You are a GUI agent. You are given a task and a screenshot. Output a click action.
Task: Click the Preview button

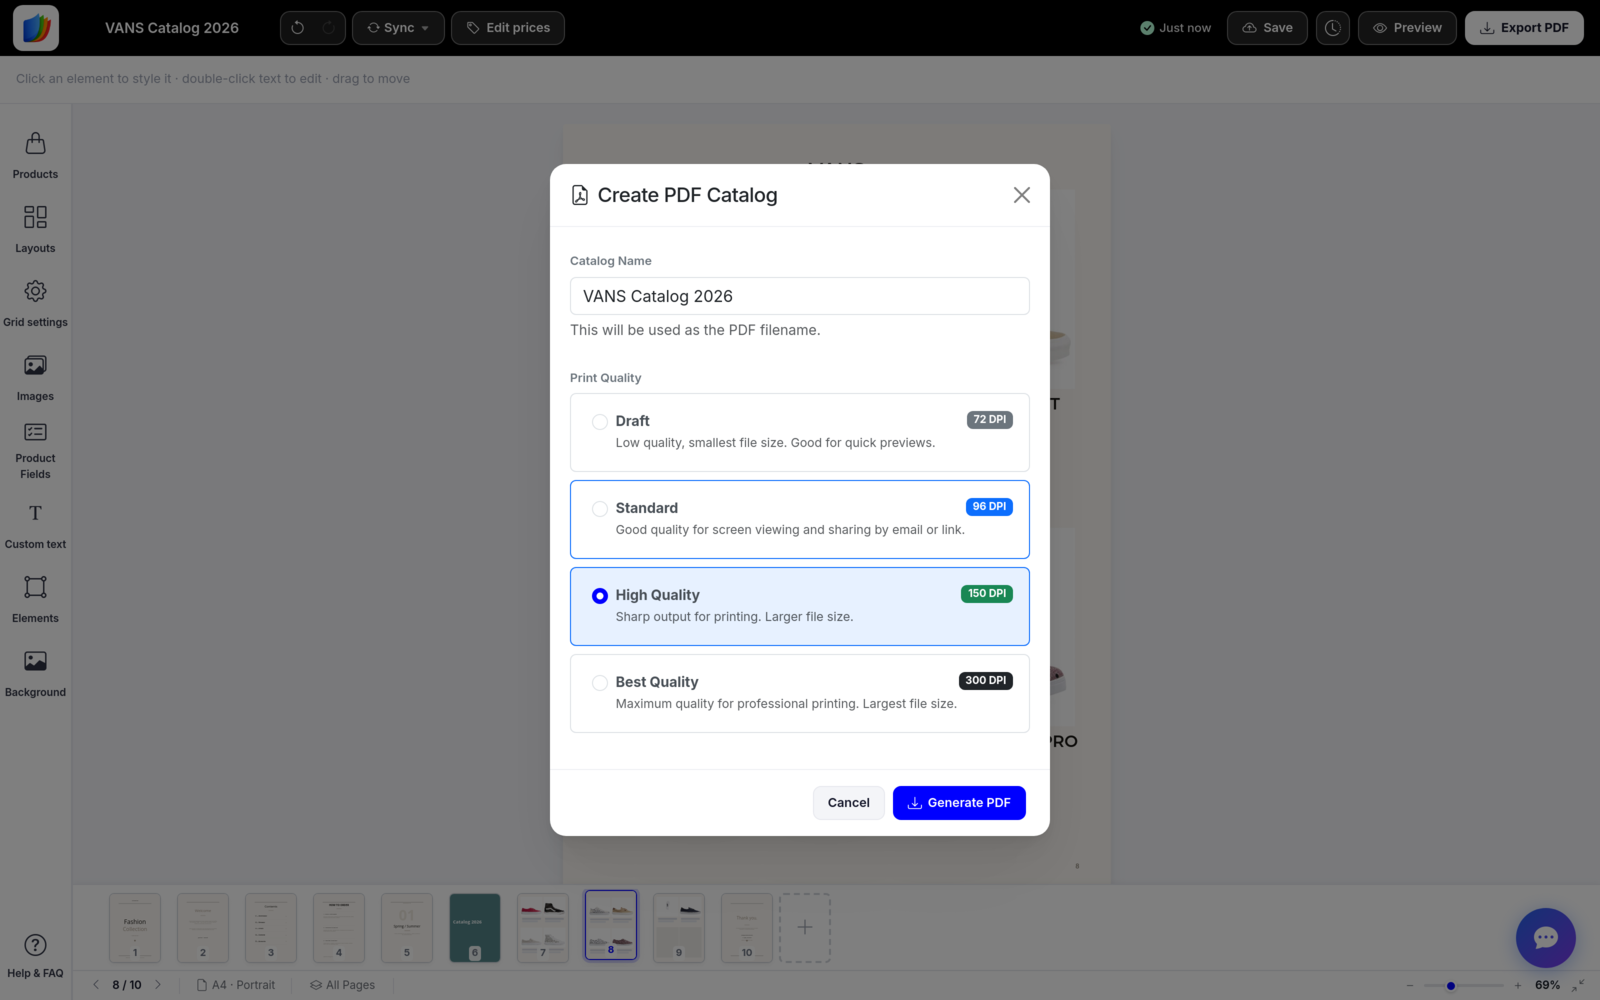pos(1407,28)
